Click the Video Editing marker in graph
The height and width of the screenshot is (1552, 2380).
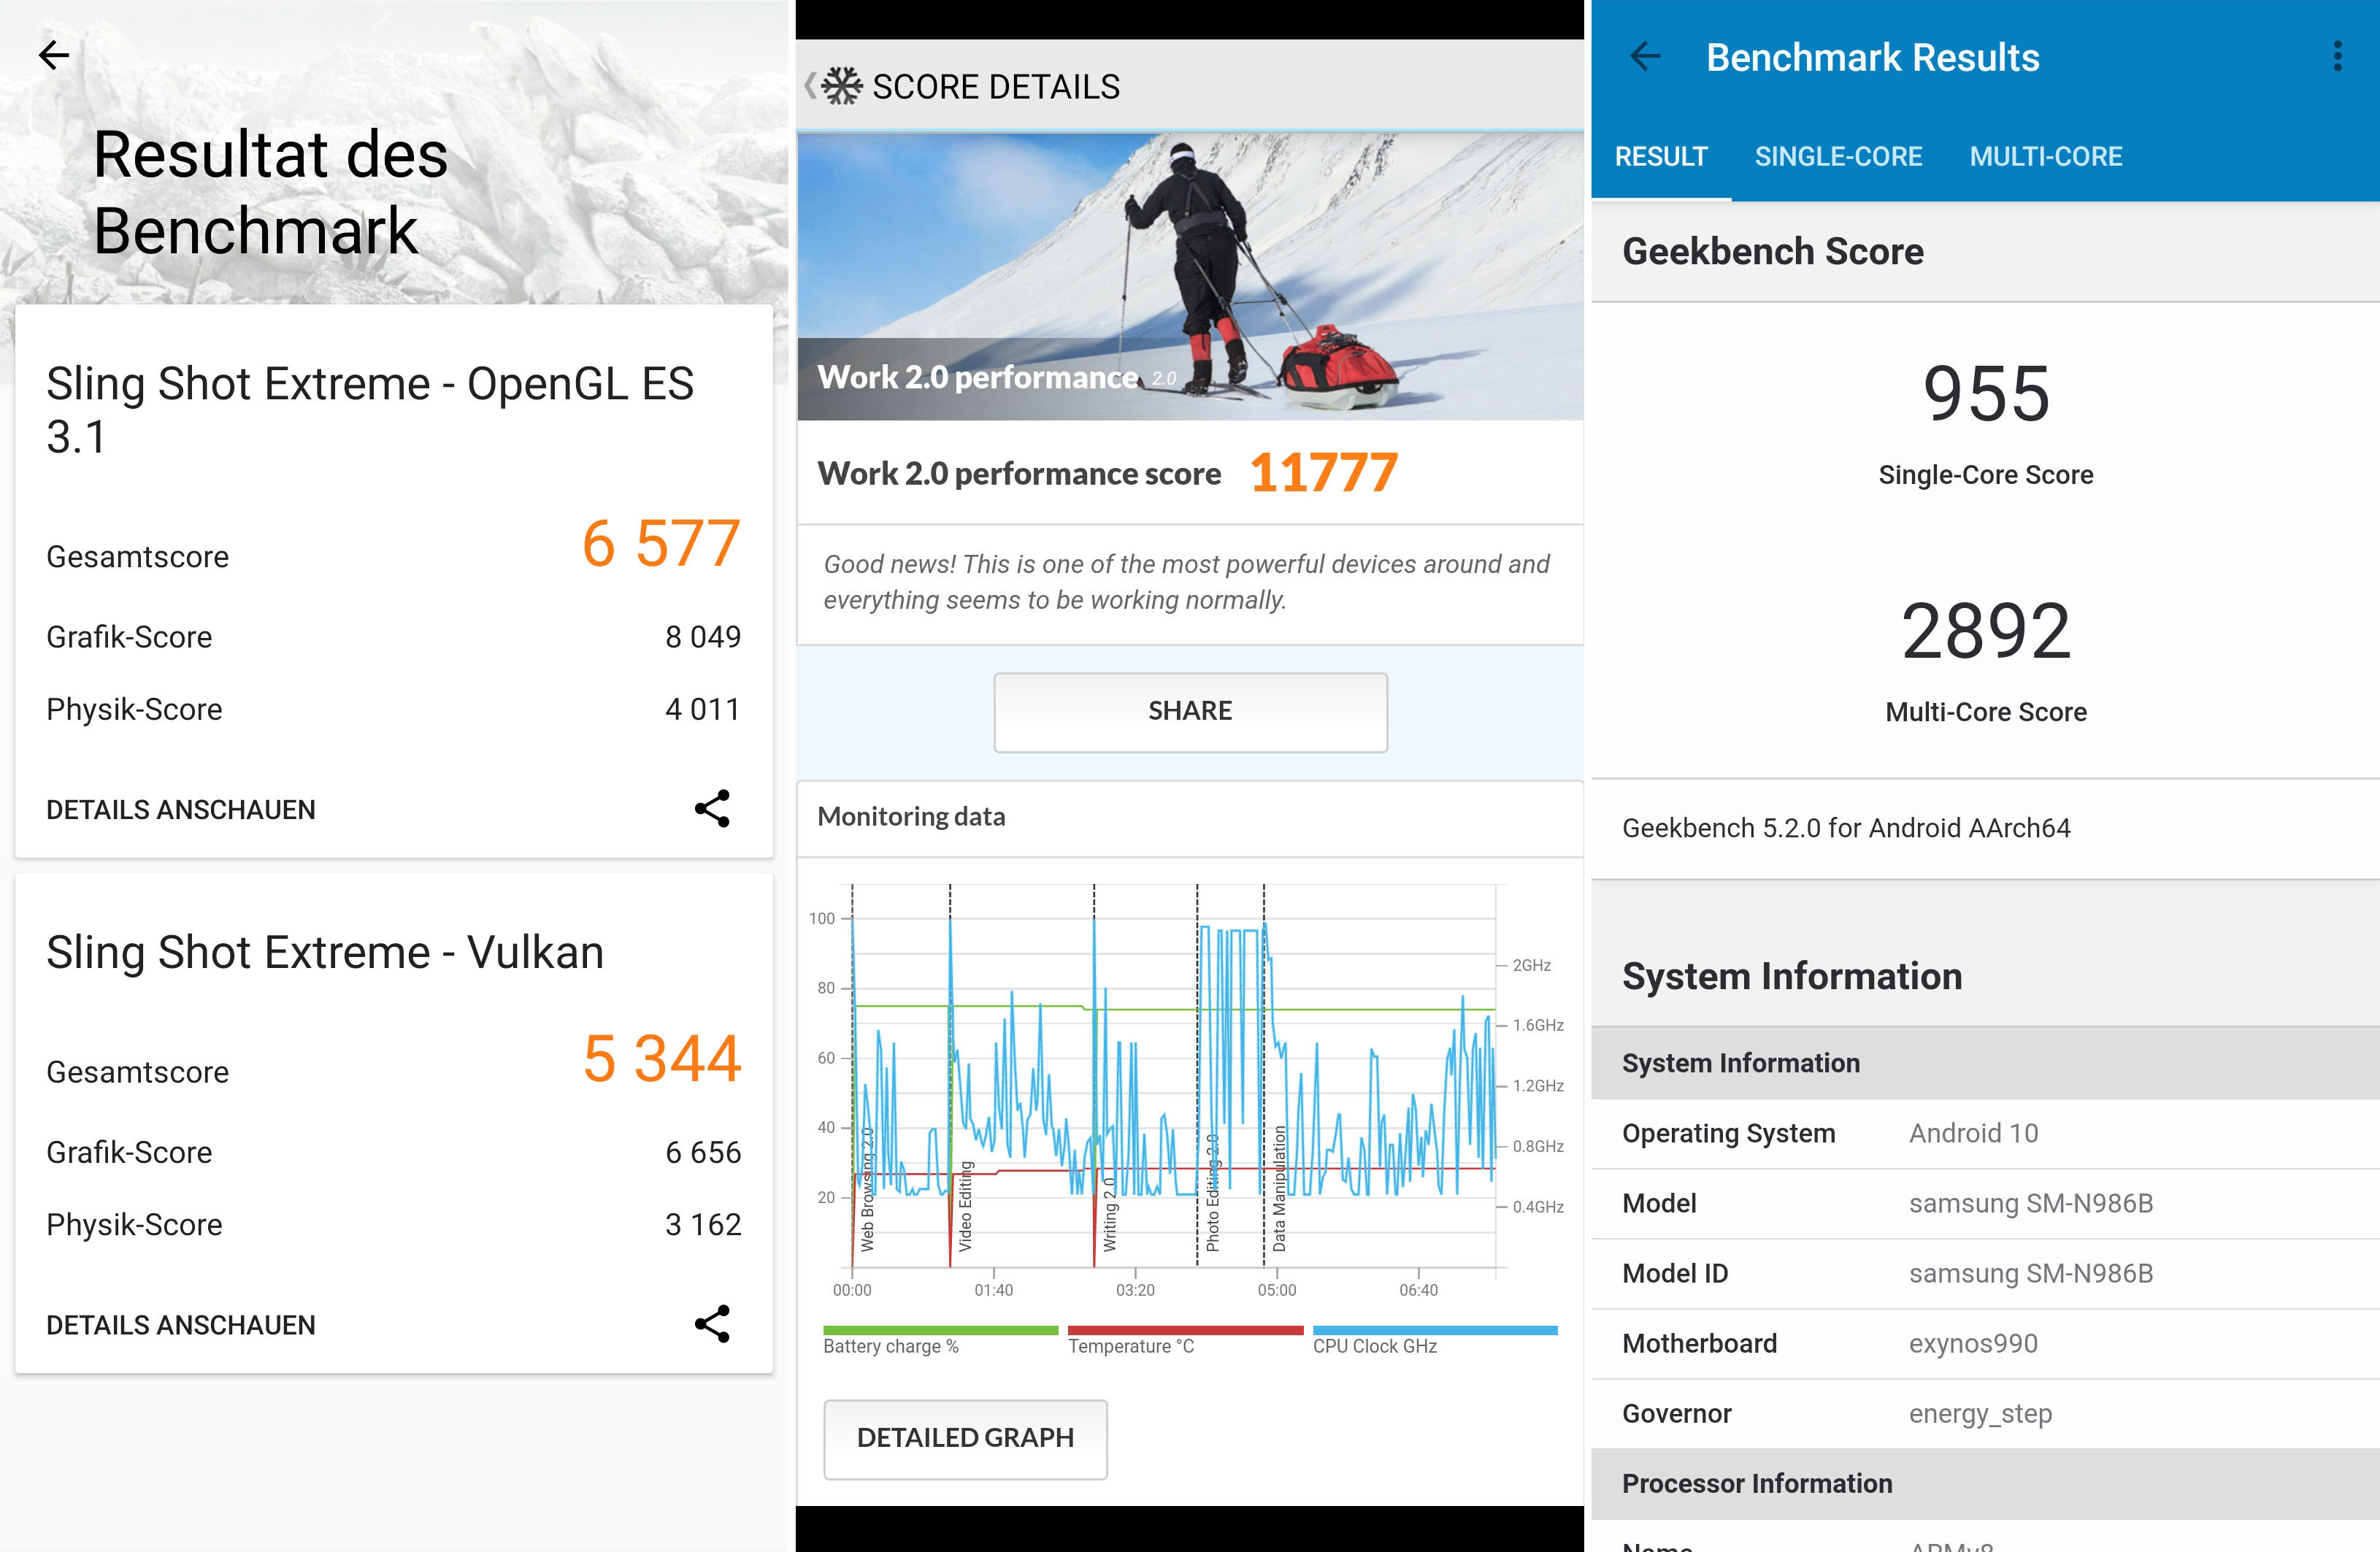click(965, 1205)
